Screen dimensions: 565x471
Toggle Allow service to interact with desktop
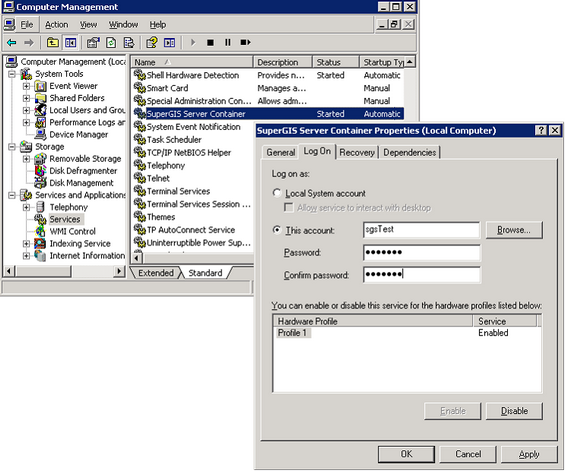pyautogui.click(x=289, y=208)
